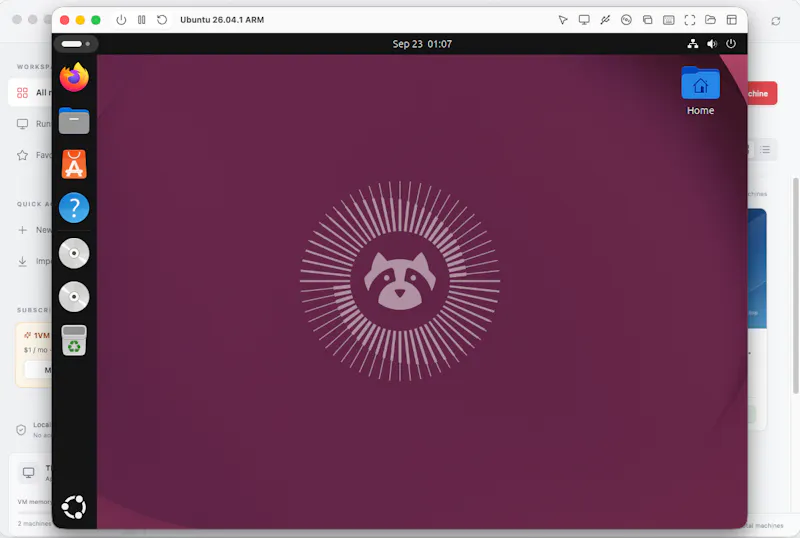Select All machines in background sidebar
Screen dimensions: 800x538
coord(31,93)
